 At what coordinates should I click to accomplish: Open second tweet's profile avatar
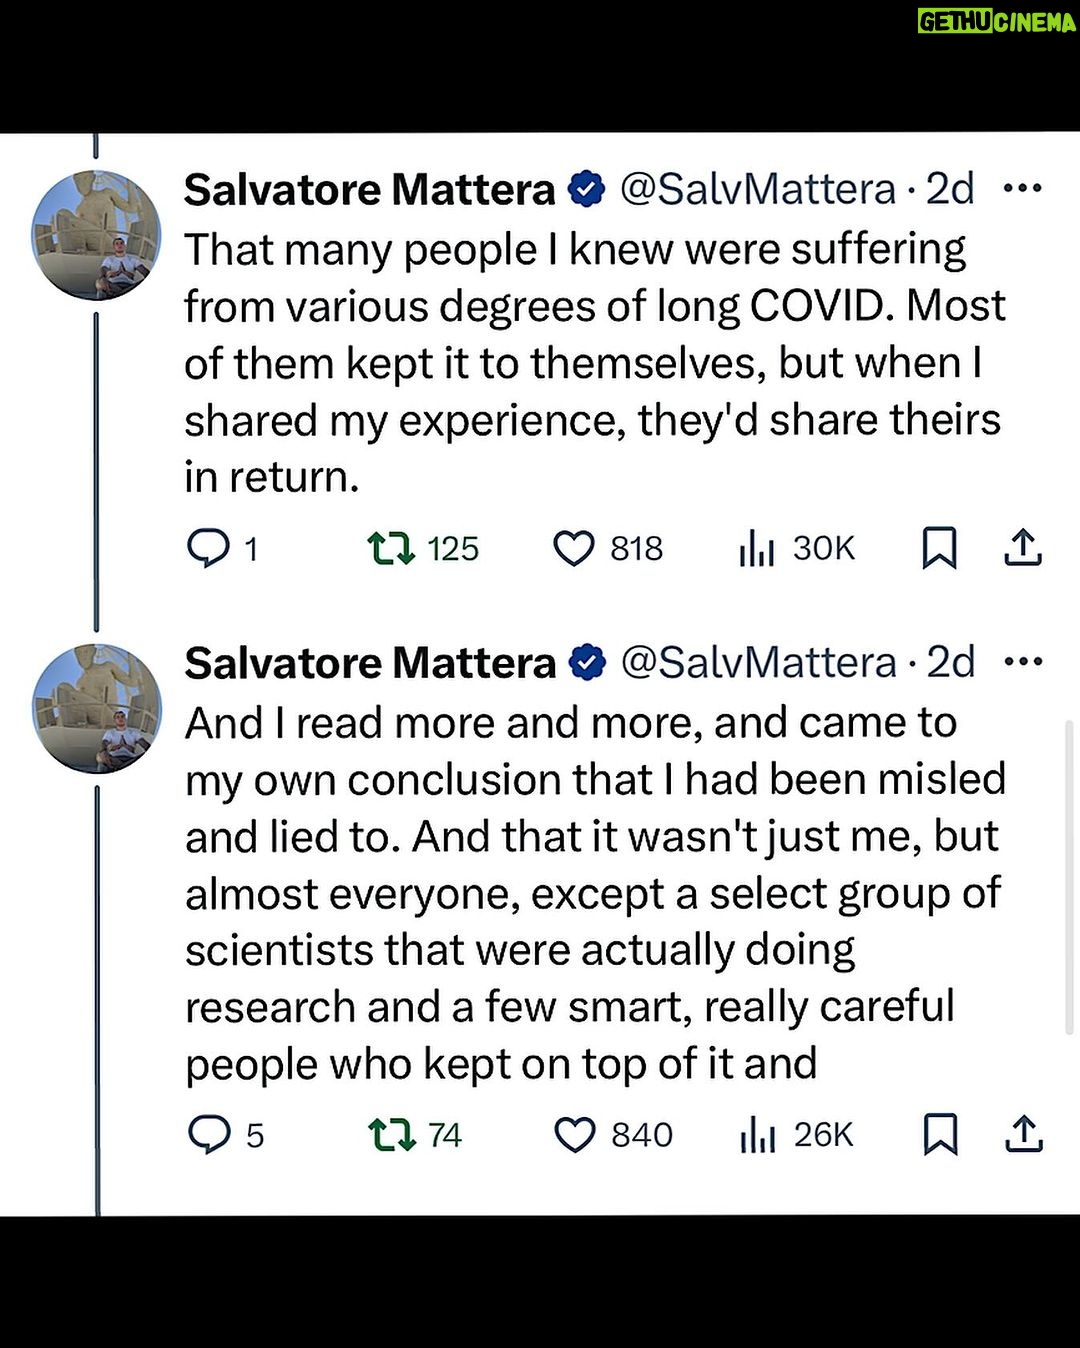96,708
